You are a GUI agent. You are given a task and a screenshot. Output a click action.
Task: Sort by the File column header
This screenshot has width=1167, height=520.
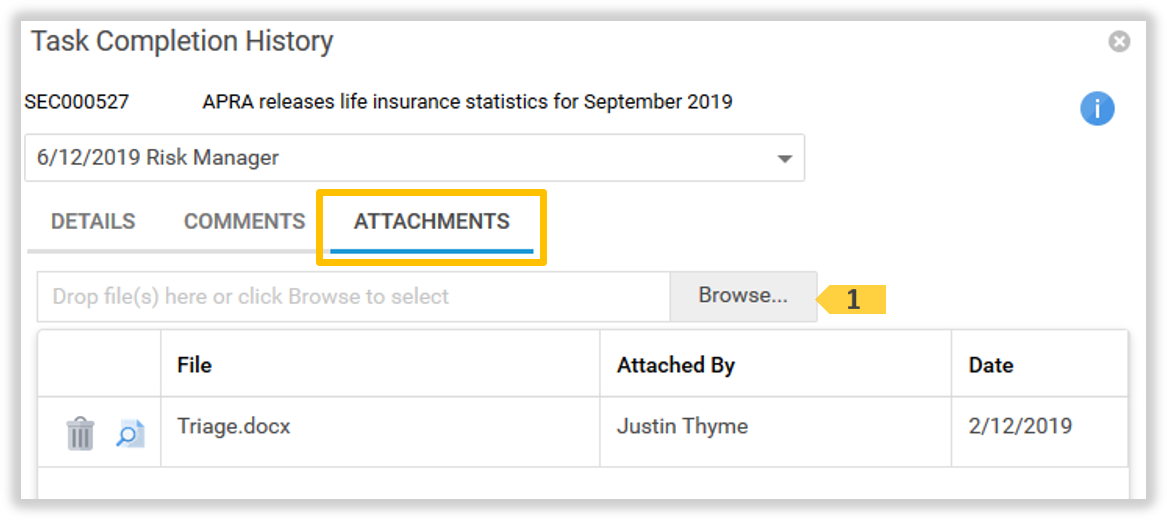pyautogui.click(x=194, y=365)
